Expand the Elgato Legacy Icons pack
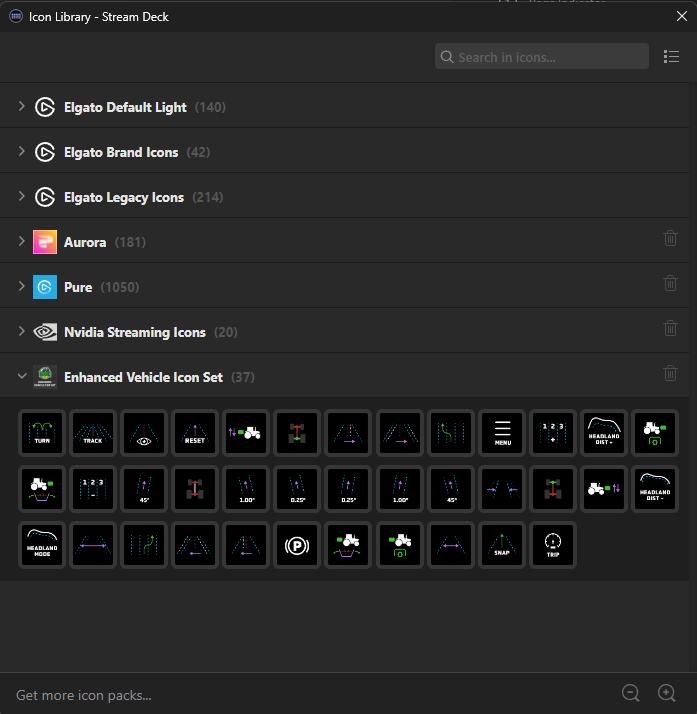697x714 pixels. pos(21,197)
